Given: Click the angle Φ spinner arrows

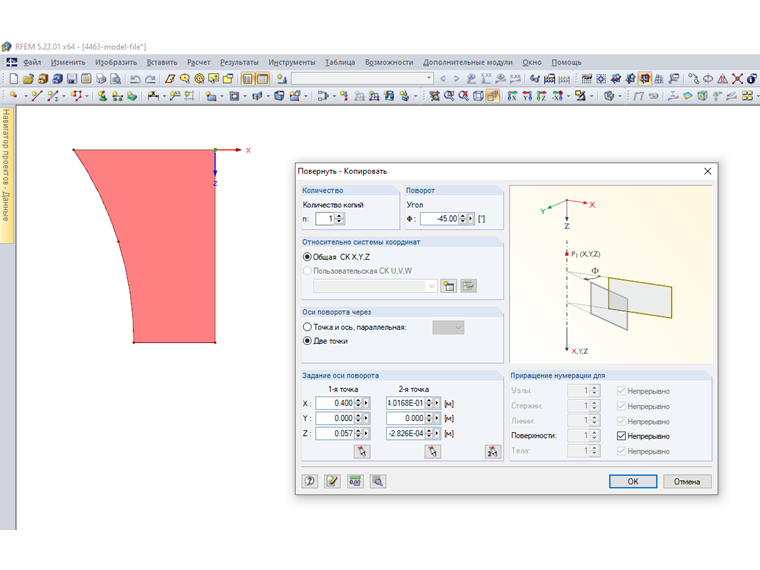Looking at the screenshot, I should (x=462, y=219).
